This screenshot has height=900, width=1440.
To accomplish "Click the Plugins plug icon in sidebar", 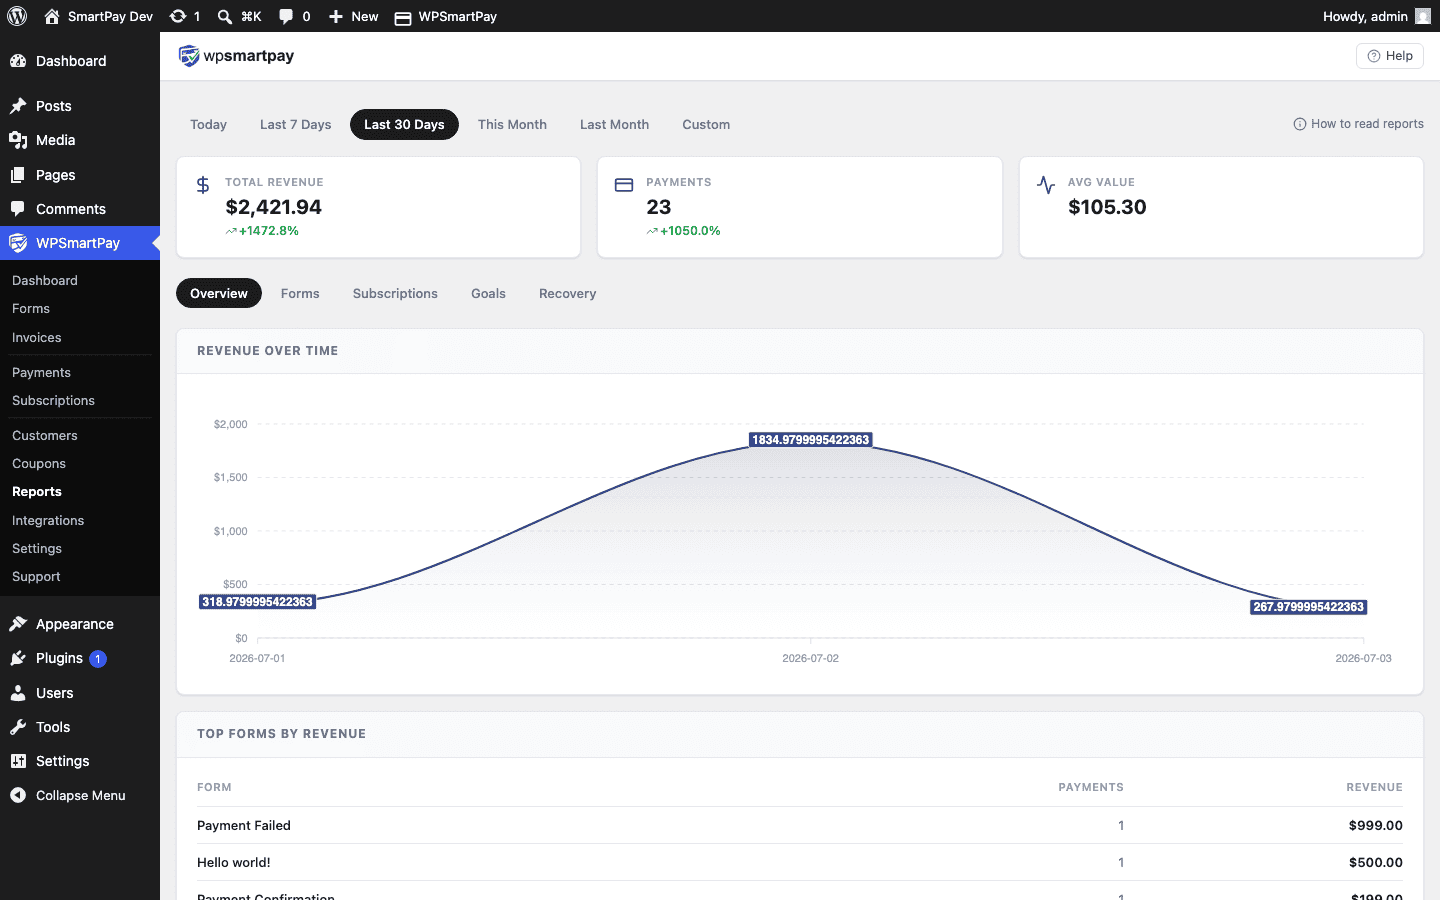I will 18,658.
